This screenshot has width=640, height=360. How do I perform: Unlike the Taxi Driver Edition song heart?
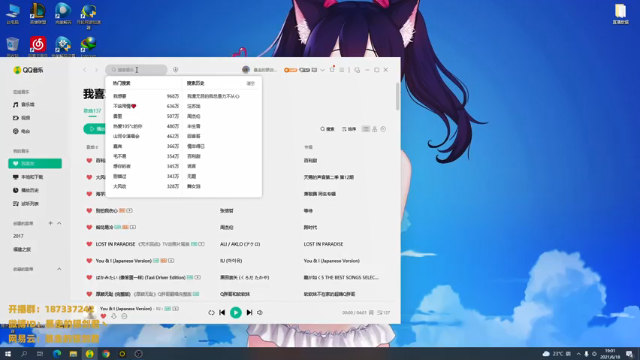pyautogui.click(x=89, y=278)
